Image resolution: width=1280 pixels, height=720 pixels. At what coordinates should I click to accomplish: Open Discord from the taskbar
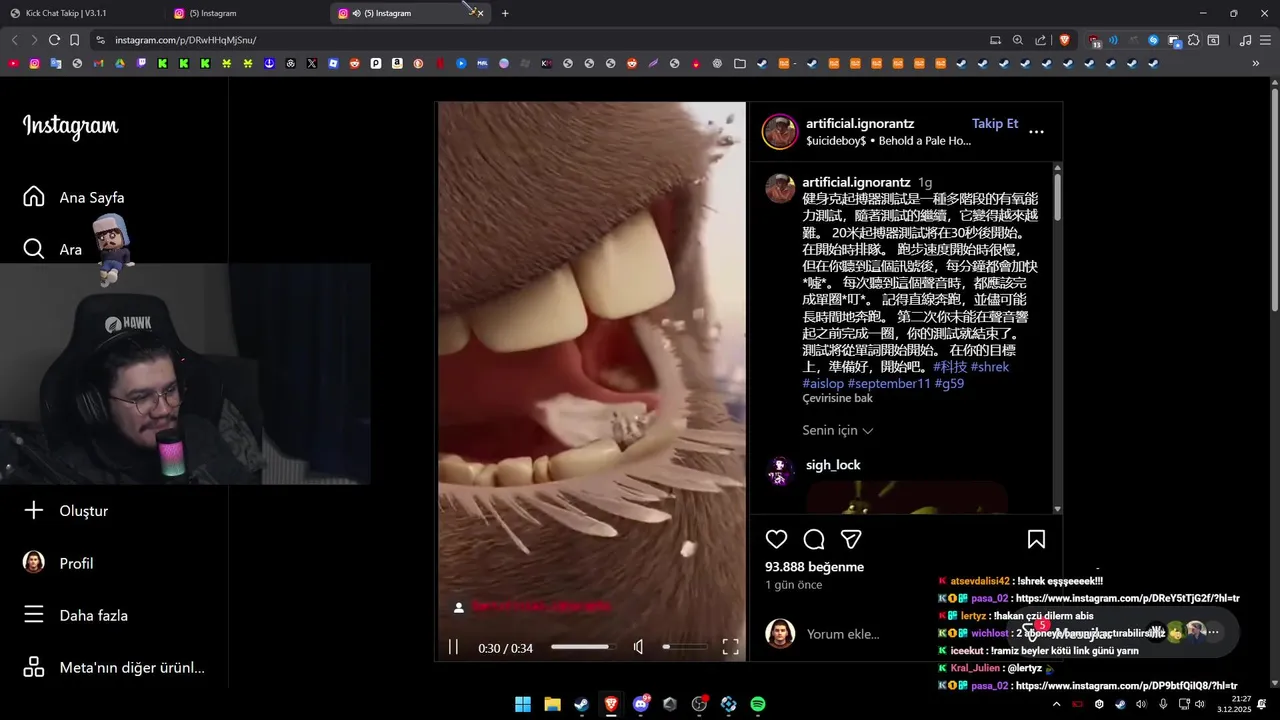pyautogui.click(x=641, y=704)
